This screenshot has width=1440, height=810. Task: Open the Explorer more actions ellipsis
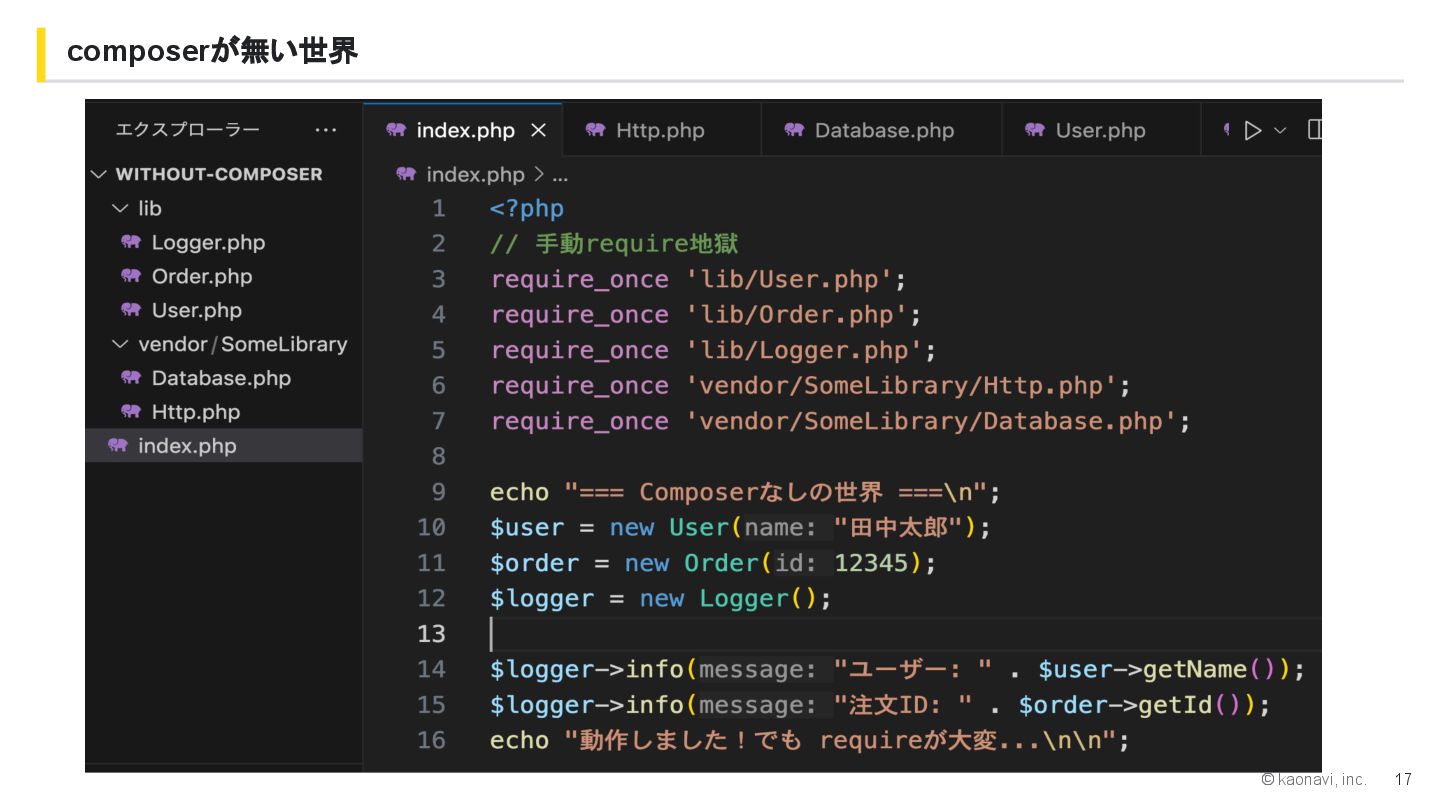[x=326, y=130]
